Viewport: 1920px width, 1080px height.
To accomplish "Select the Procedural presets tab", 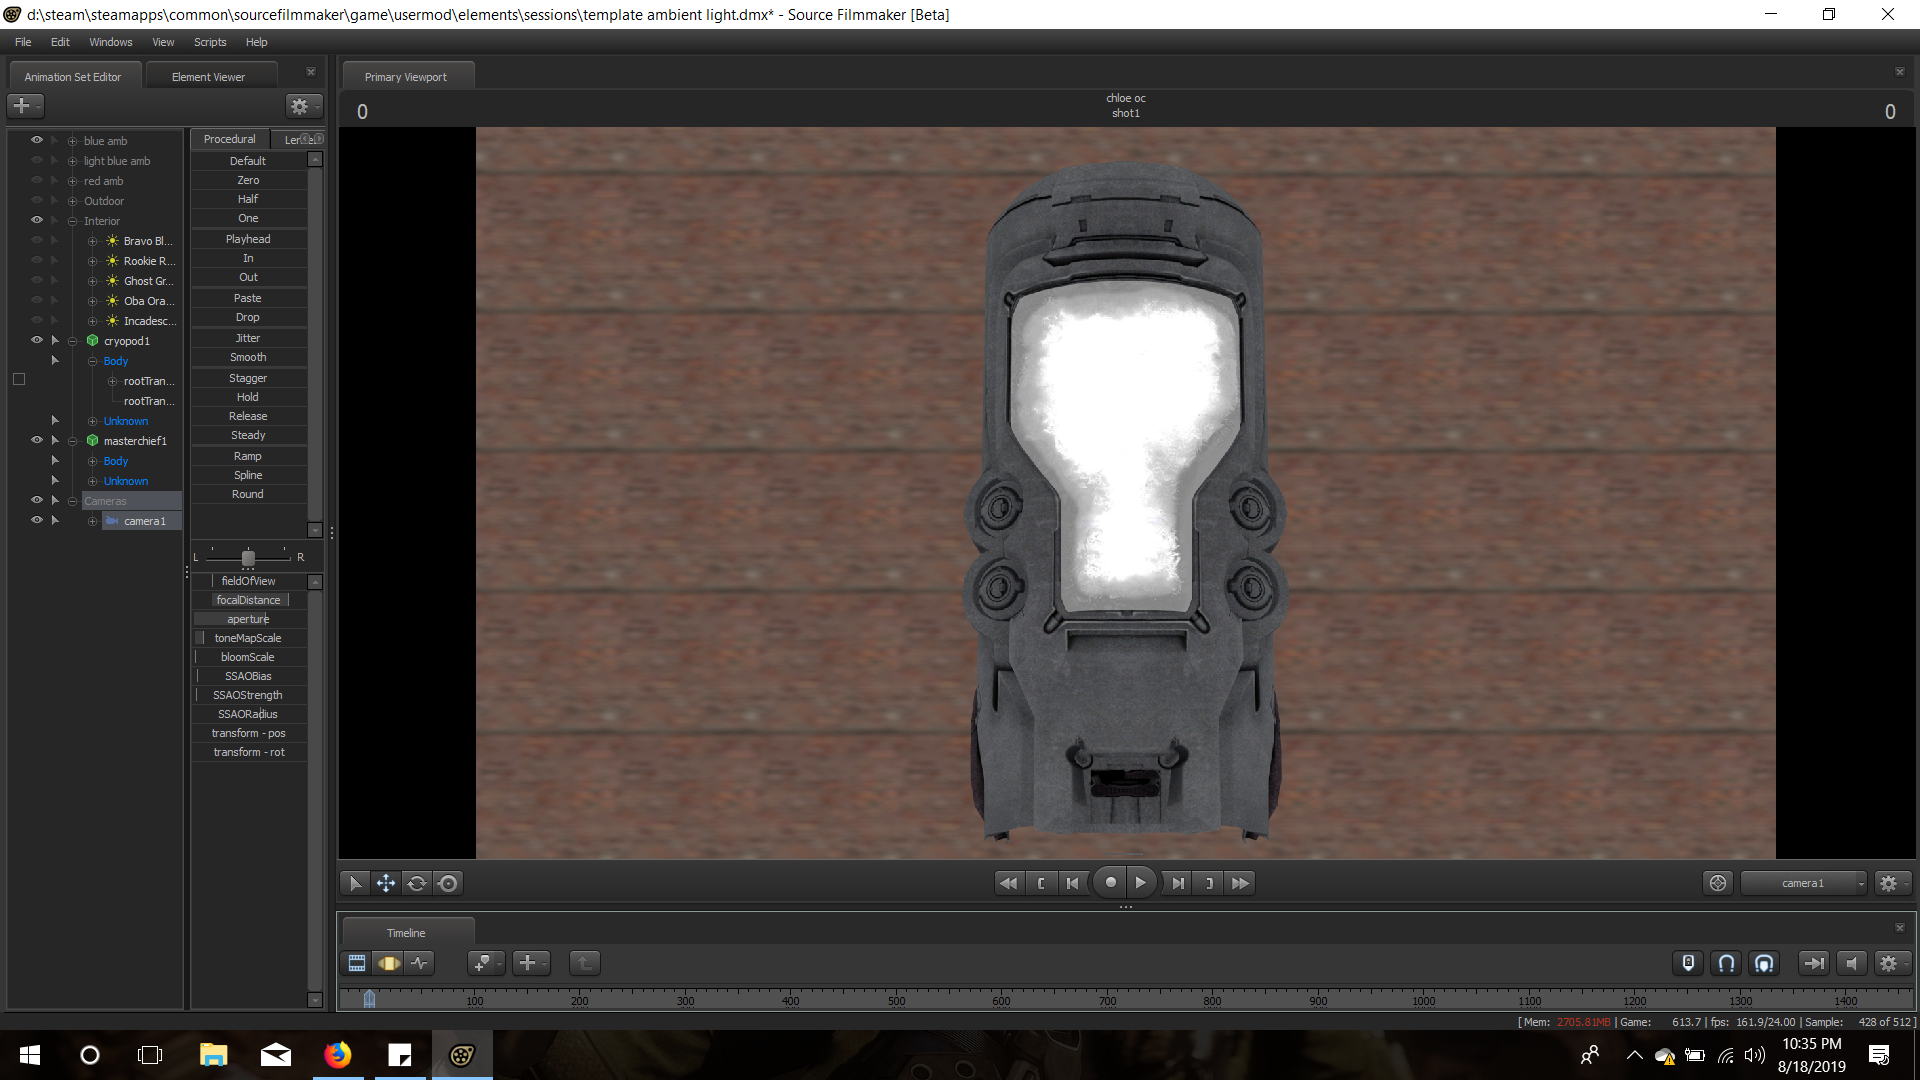I will [x=230, y=139].
